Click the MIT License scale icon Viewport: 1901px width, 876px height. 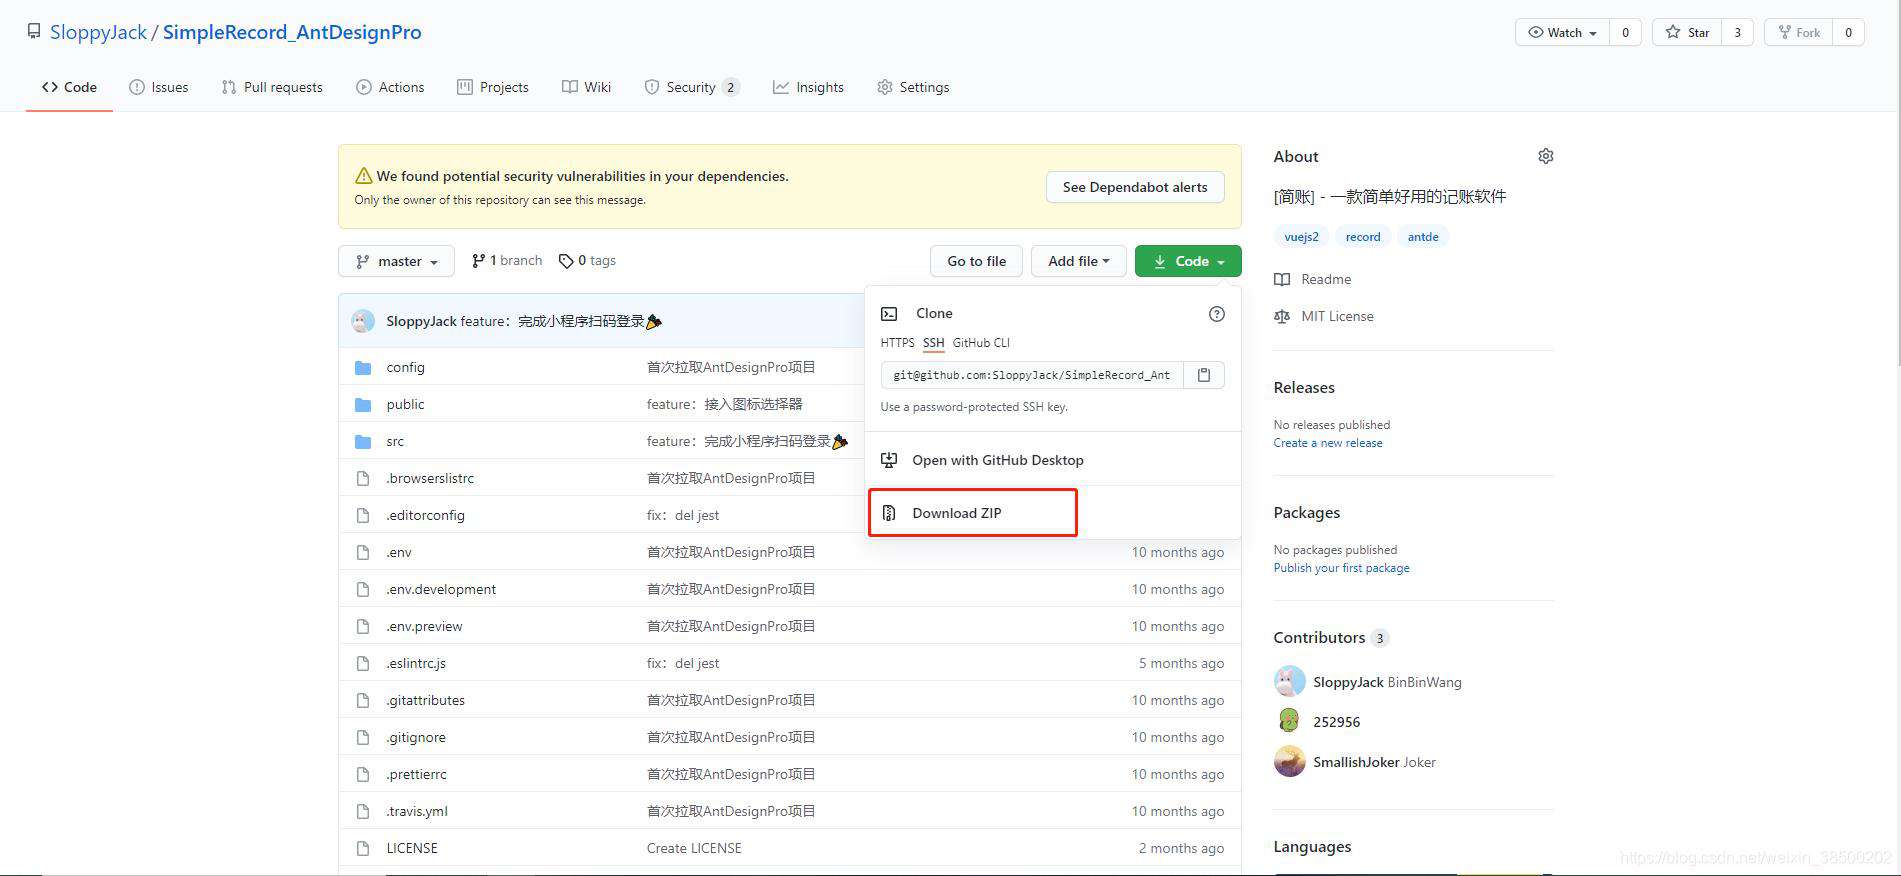click(x=1282, y=316)
